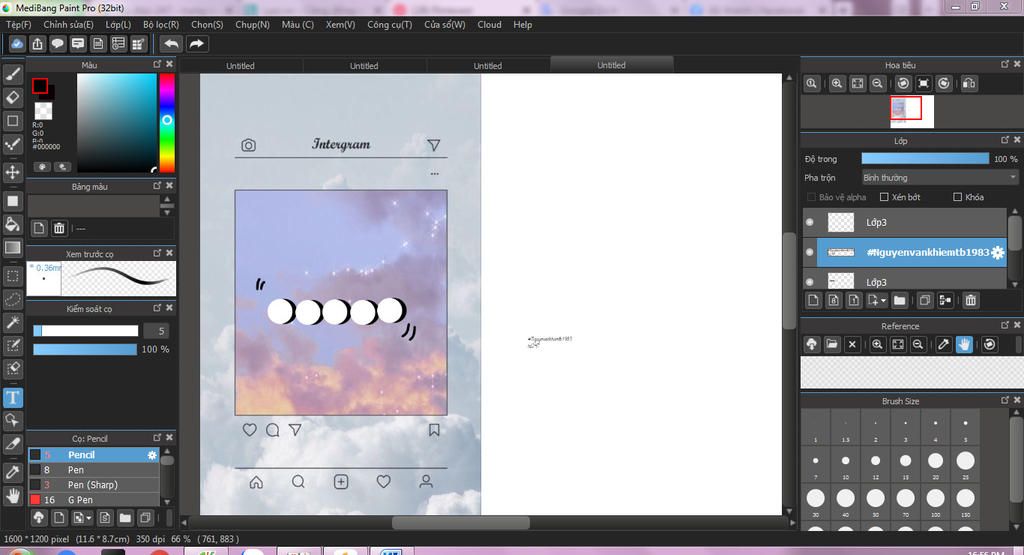Viewport: 1024px width, 555px height.
Task: Select the Gradient tool
Action: point(12,247)
